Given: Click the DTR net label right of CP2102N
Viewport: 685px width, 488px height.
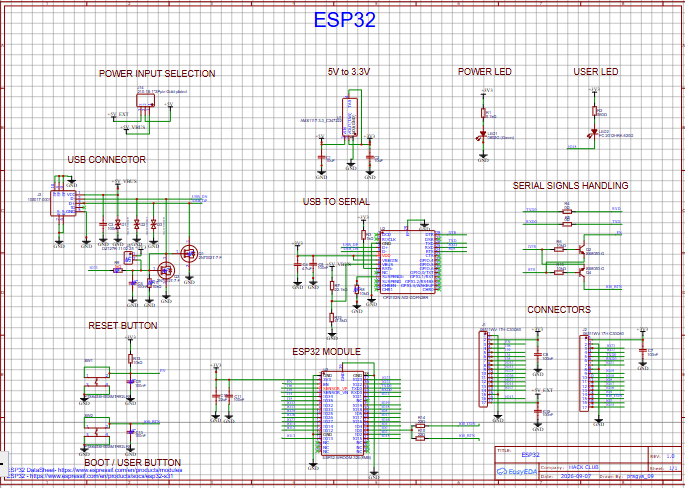Looking at the screenshot, I should pyautogui.click(x=452, y=233).
